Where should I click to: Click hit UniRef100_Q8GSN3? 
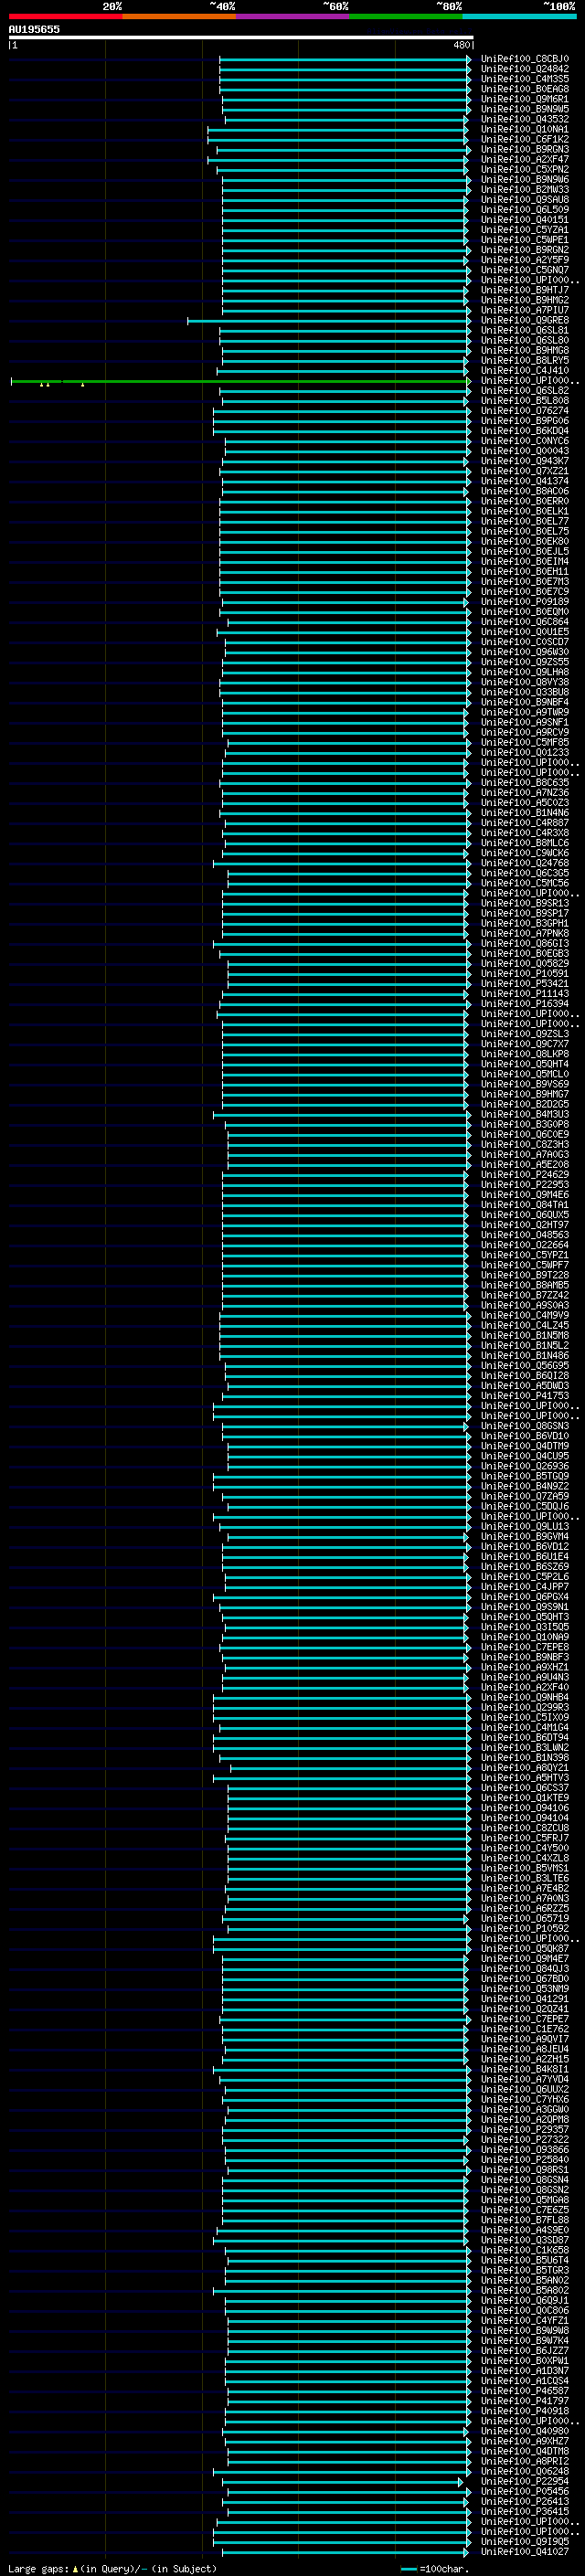tap(524, 1426)
